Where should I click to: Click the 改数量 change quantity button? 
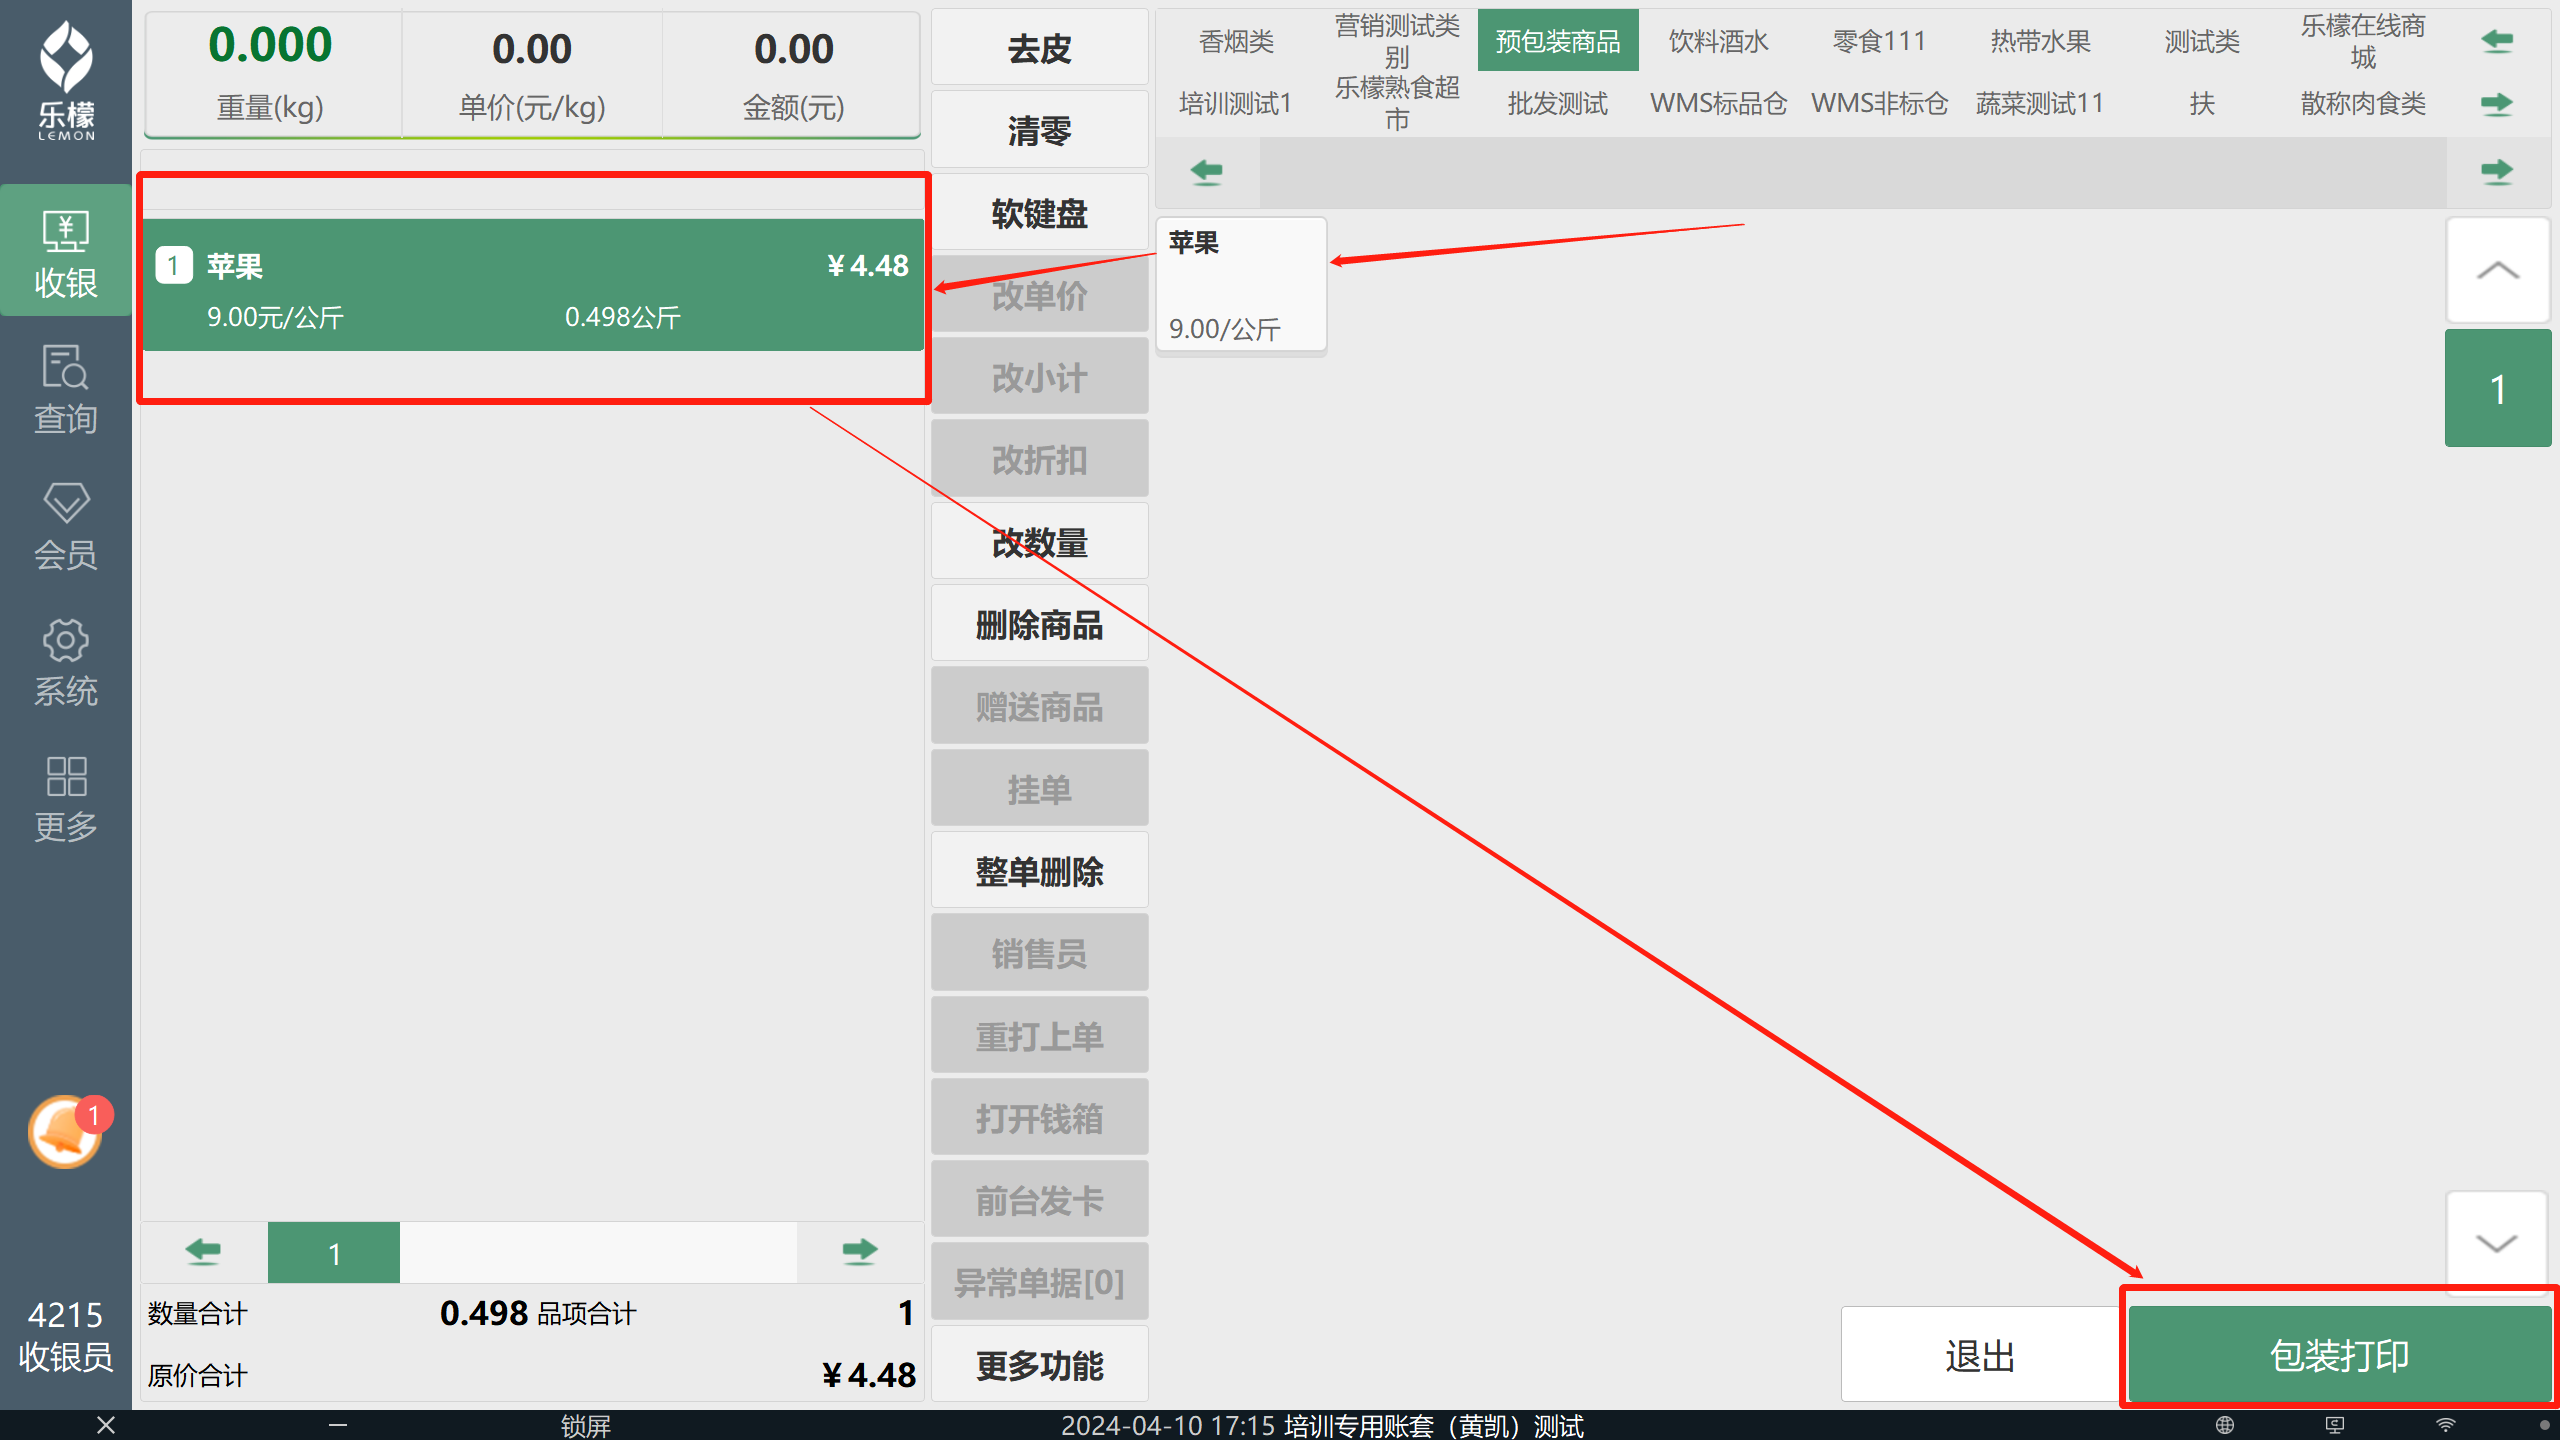[1040, 542]
